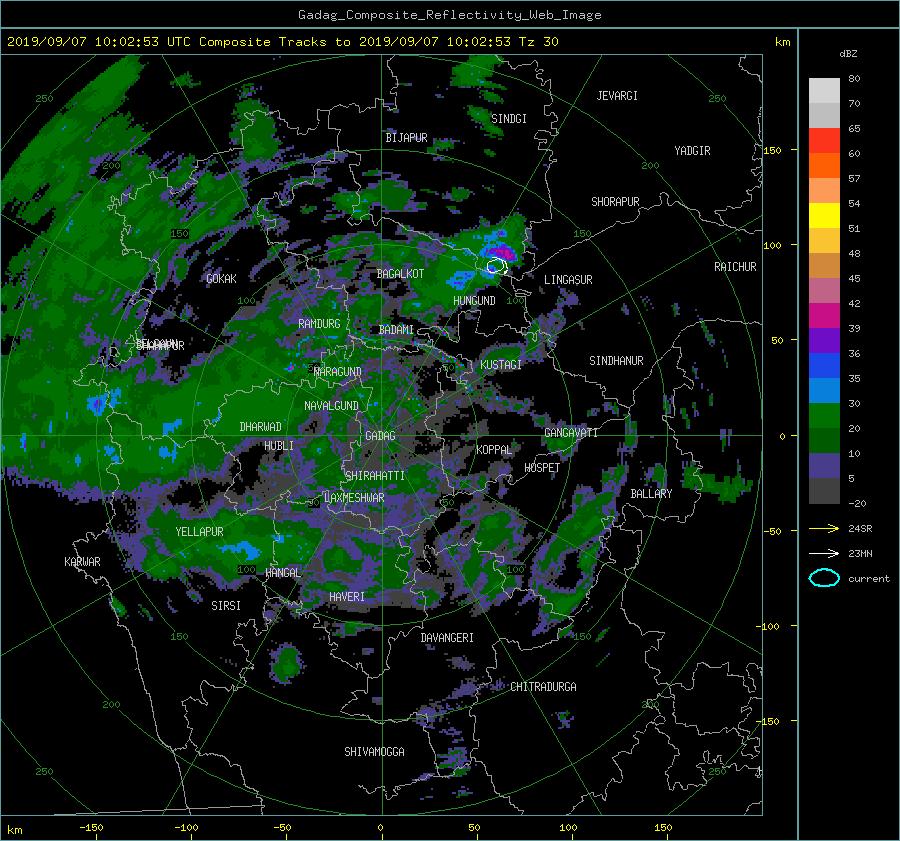
Task: Click the HUBLI city label
Action: [279, 445]
